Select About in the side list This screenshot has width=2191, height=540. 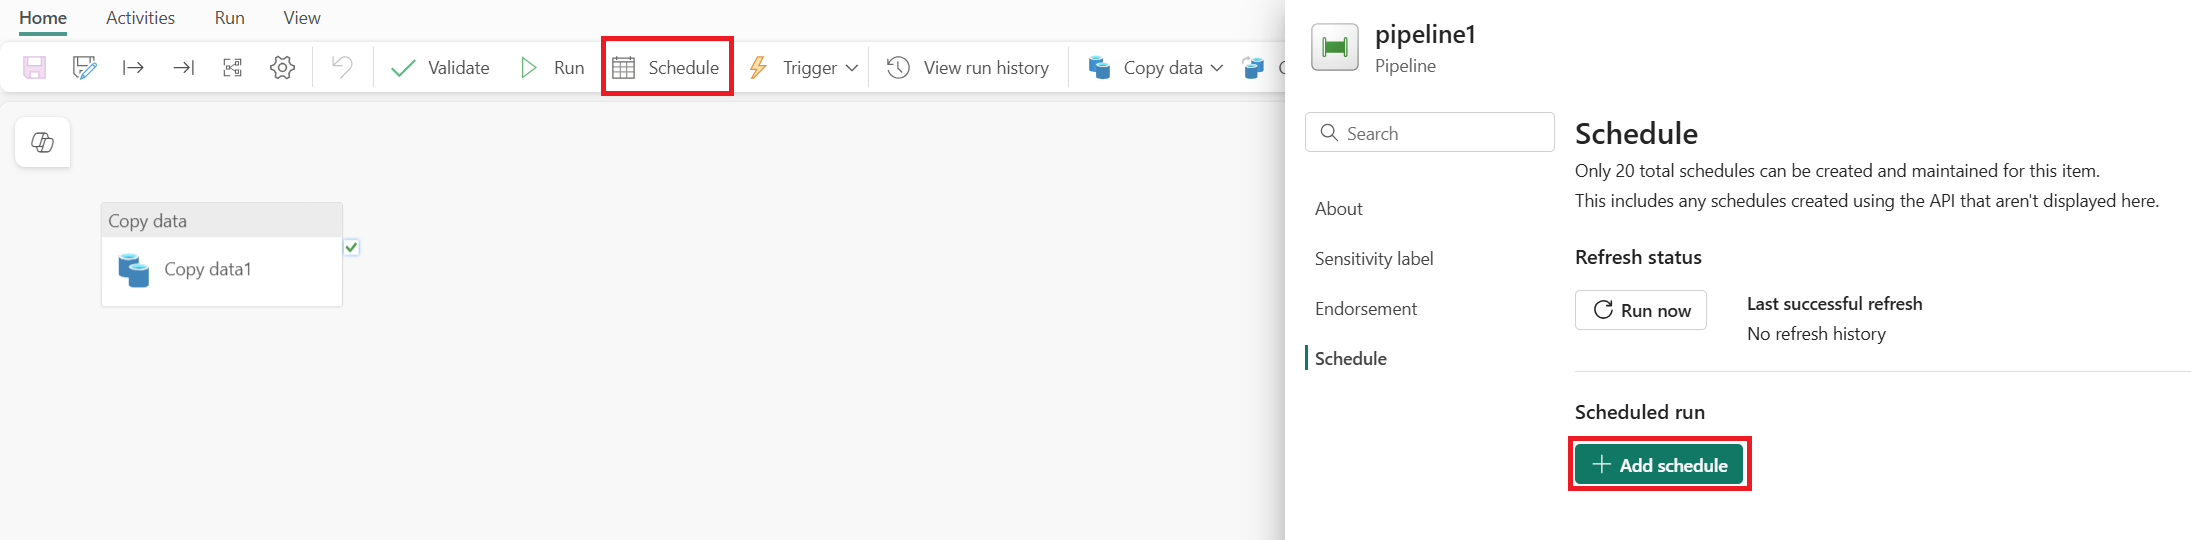[1338, 209]
